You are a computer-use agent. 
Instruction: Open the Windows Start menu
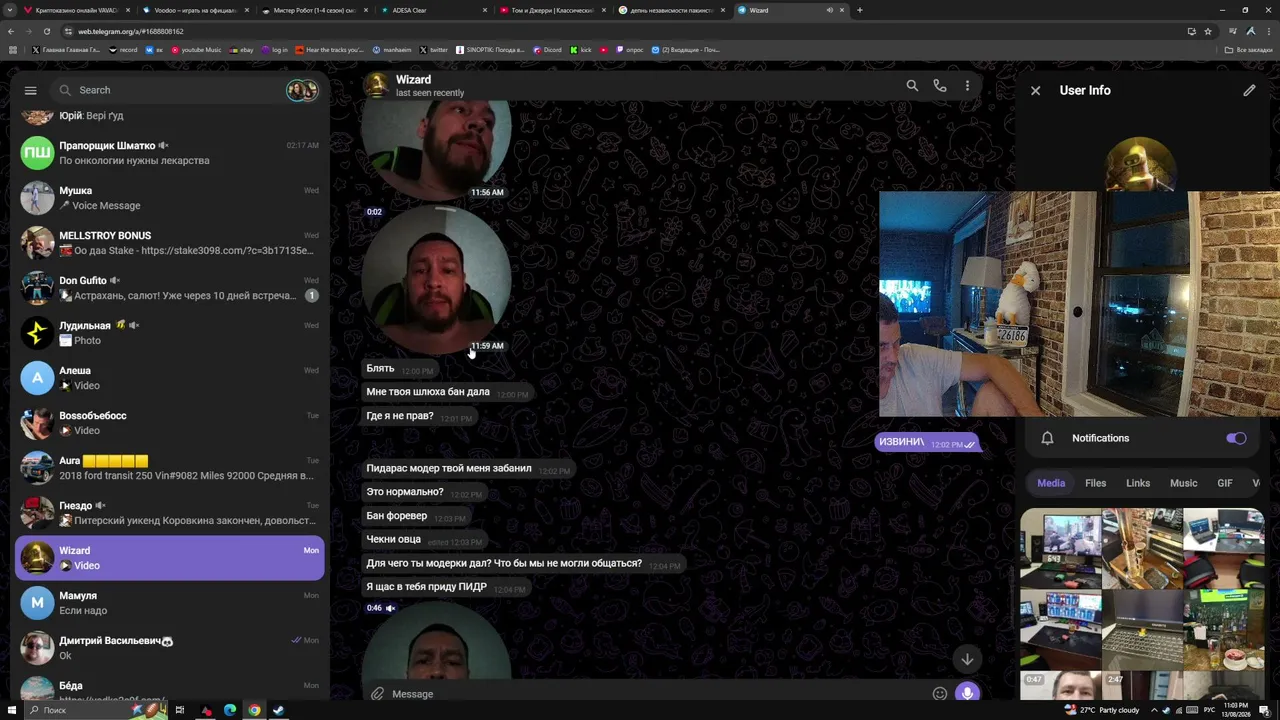pyautogui.click(x=11, y=710)
